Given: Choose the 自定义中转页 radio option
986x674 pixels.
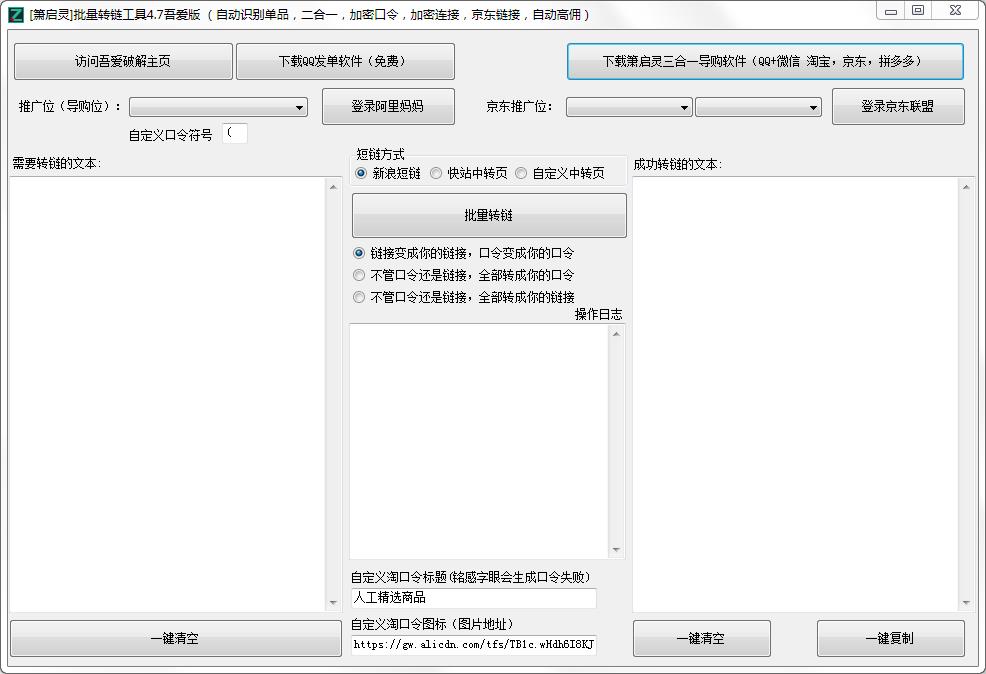Looking at the screenshot, I should (521, 173).
